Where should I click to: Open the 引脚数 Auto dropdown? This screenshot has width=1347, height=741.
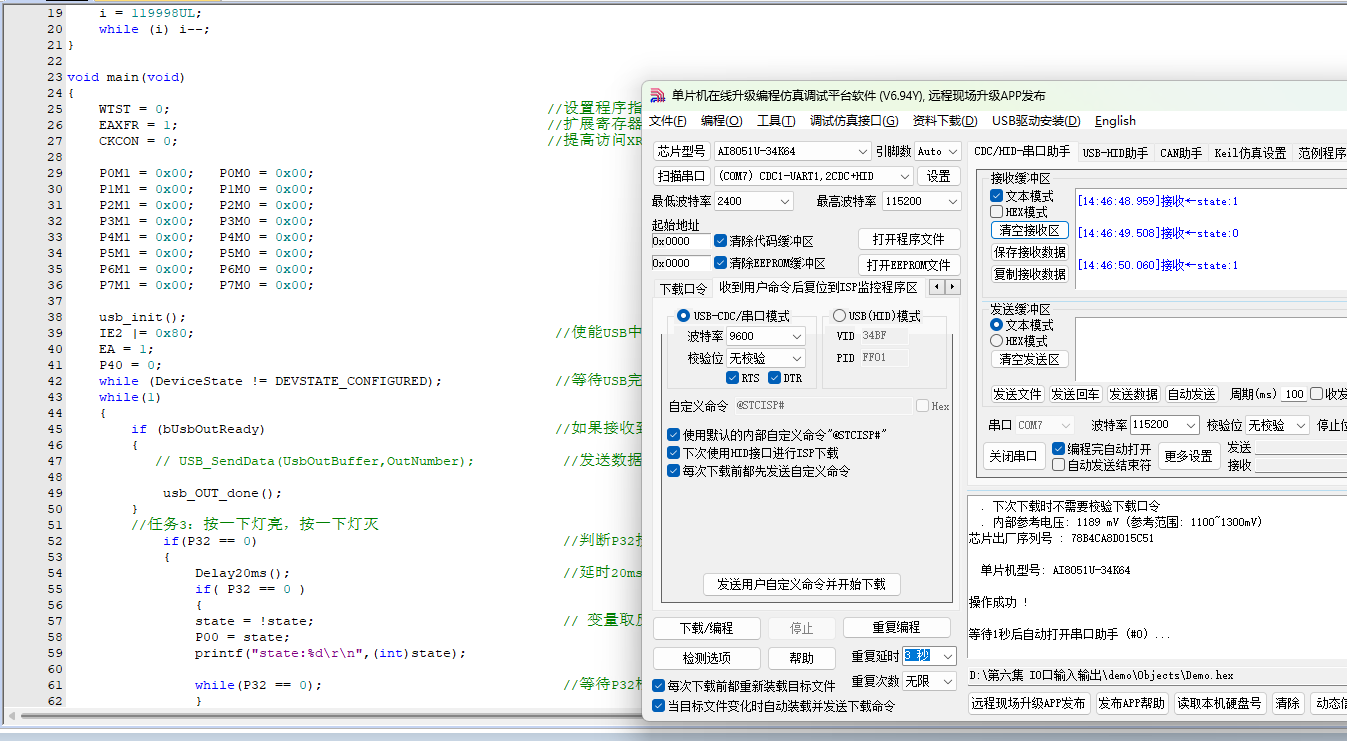[938, 151]
